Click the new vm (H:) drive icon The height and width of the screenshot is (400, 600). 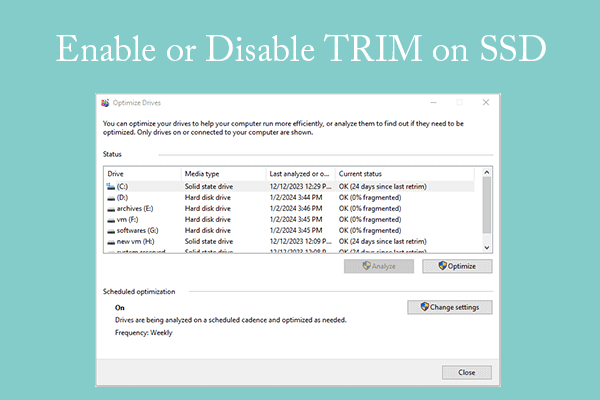tap(110, 241)
